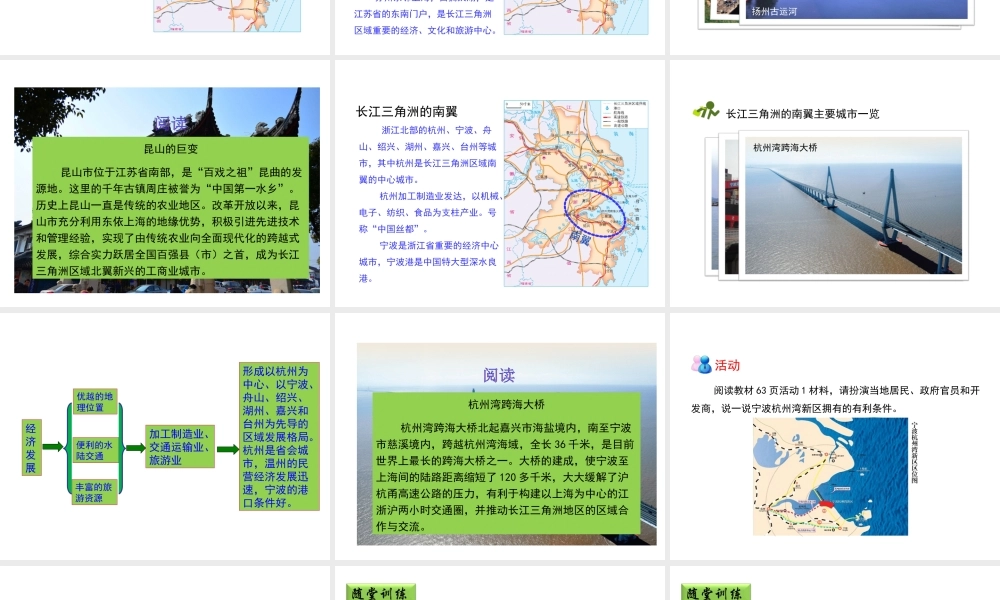1000x600 pixels.
Task: Click the people icon next to 活动
Action: pos(701,364)
